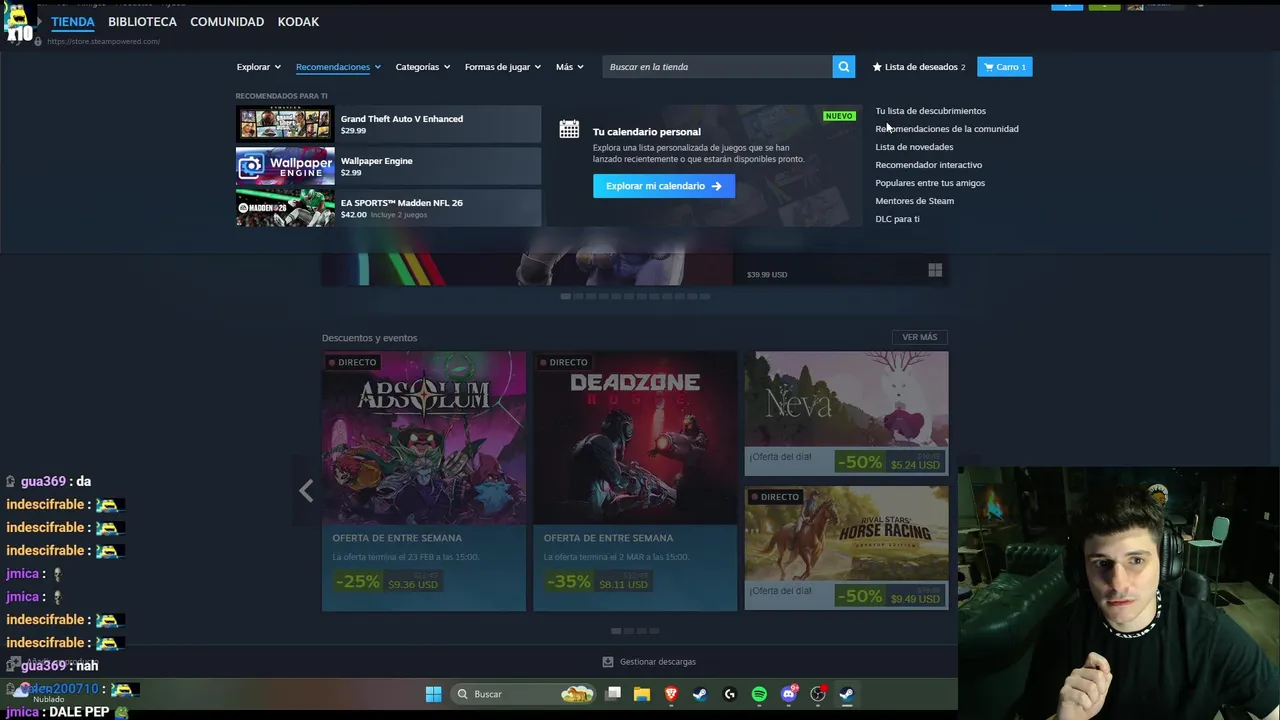Viewport: 1280px width, 720px height.
Task: Collapse the Recomendaciones dropdown
Action: [338, 67]
